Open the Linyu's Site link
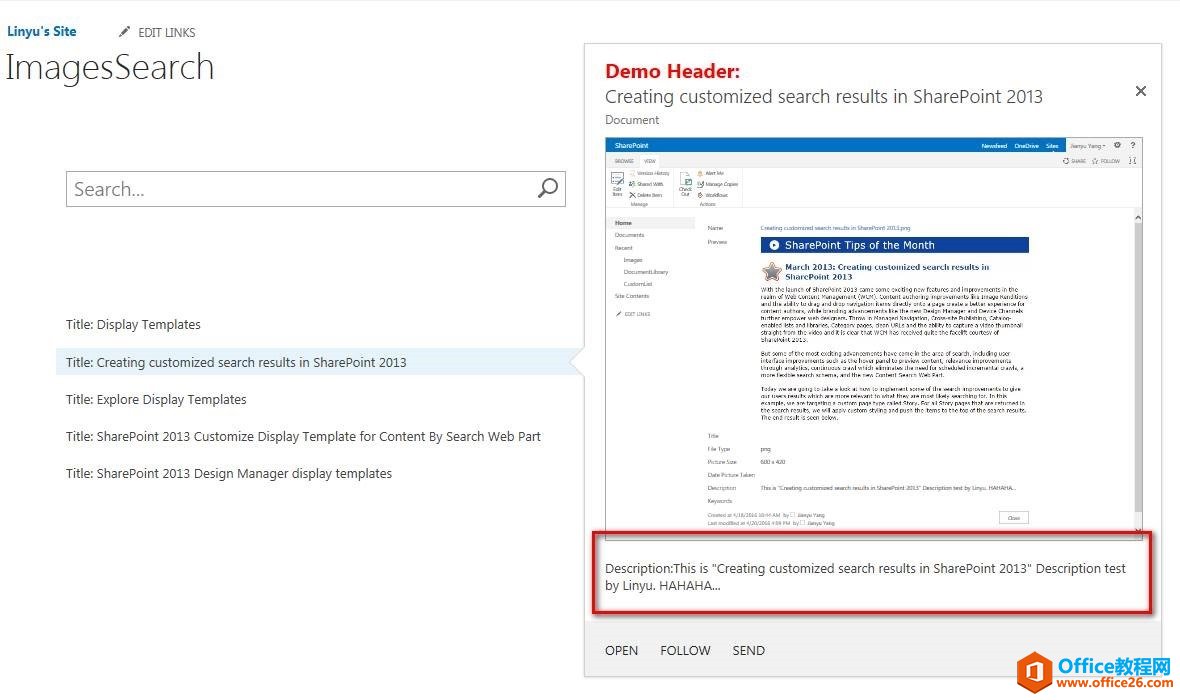This screenshot has width=1180, height=700. point(41,31)
